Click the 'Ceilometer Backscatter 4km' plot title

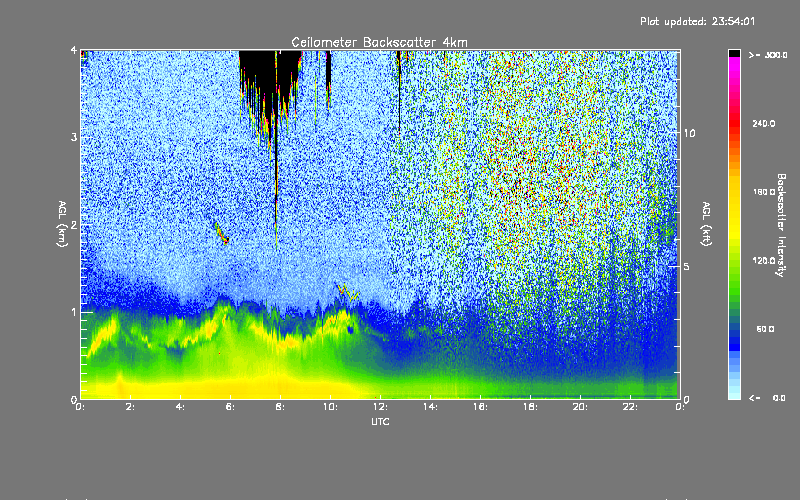379,42
